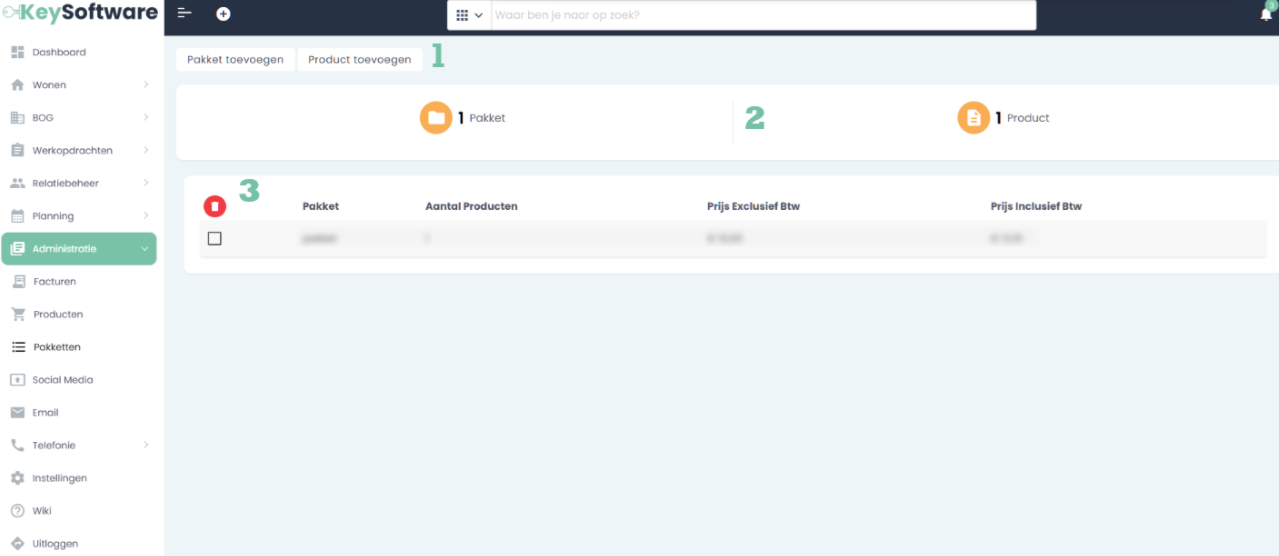Toggle the sidebar collapse menu icon

184,14
